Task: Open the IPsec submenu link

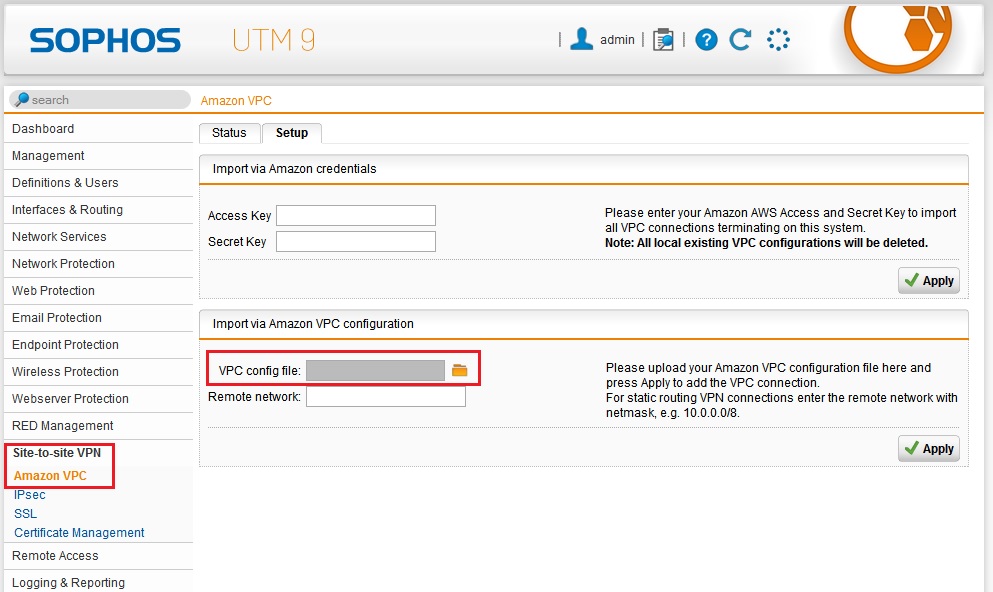Action: coord(30,494)
